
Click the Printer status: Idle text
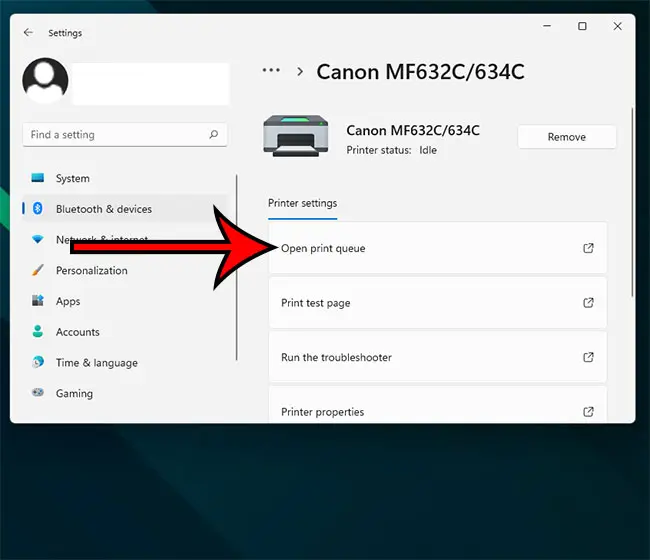coord(392,150)
